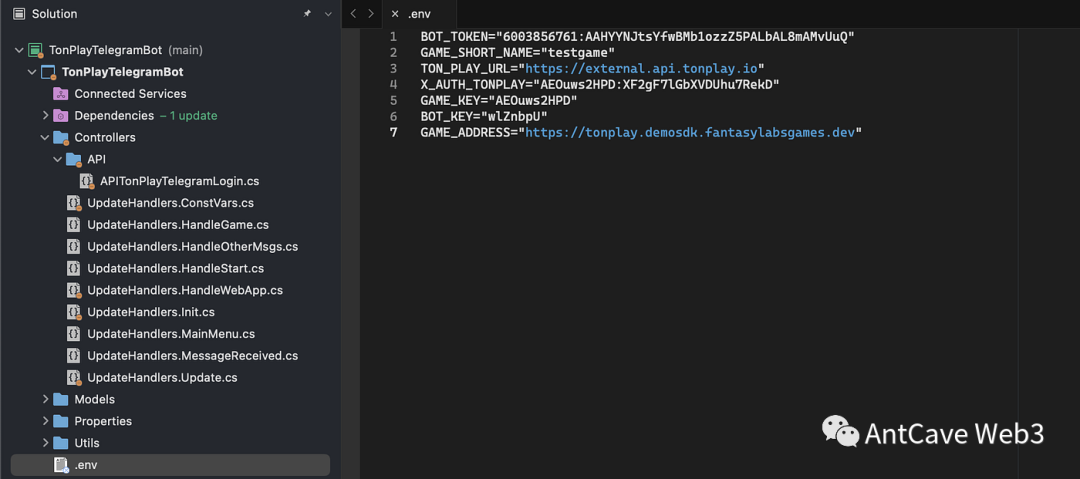The image size is (1080, 479).
Task: Navigate back with left arrow button
Action: pyautogui.click(x=354, y=14)
